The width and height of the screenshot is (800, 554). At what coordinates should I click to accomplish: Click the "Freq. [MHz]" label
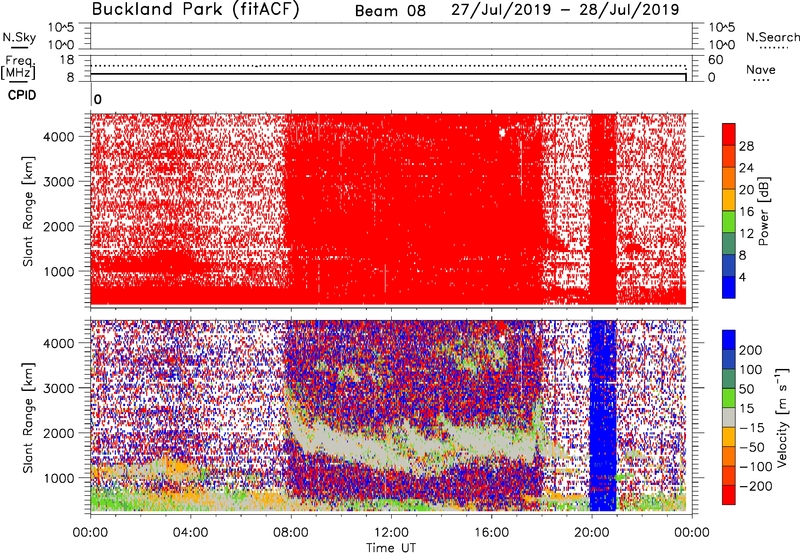tap(18, 67)
